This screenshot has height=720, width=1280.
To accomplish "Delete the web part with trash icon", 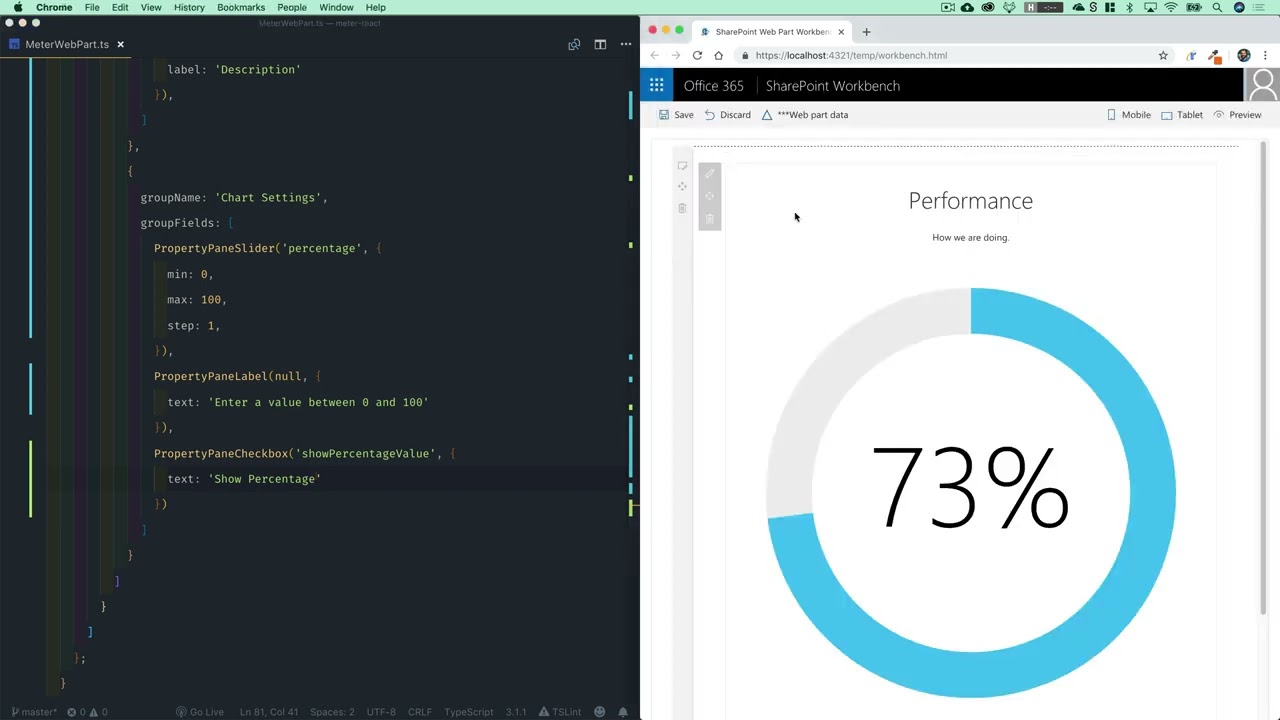I will tap(710, 219).
